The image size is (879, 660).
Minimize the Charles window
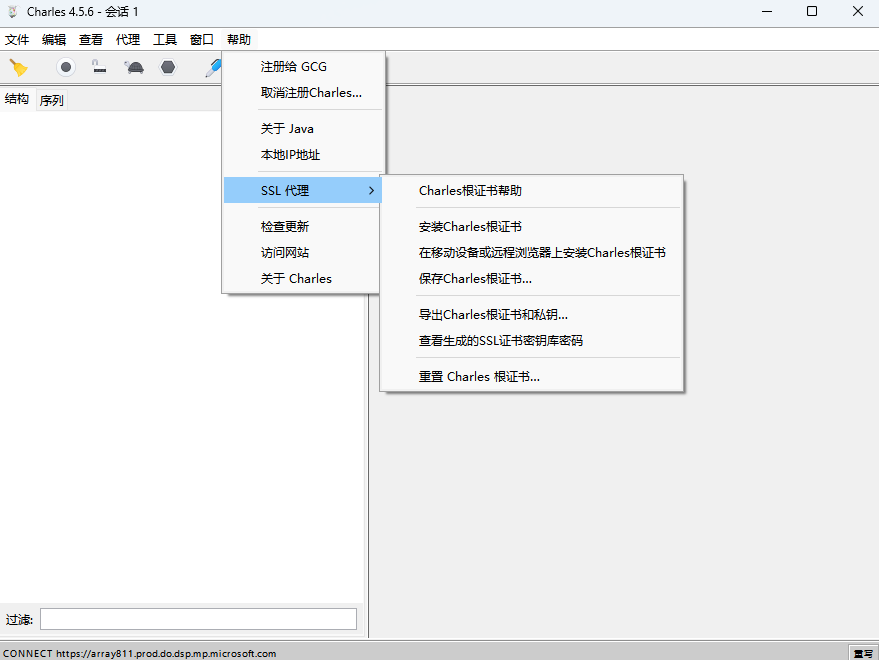point(767,11)
